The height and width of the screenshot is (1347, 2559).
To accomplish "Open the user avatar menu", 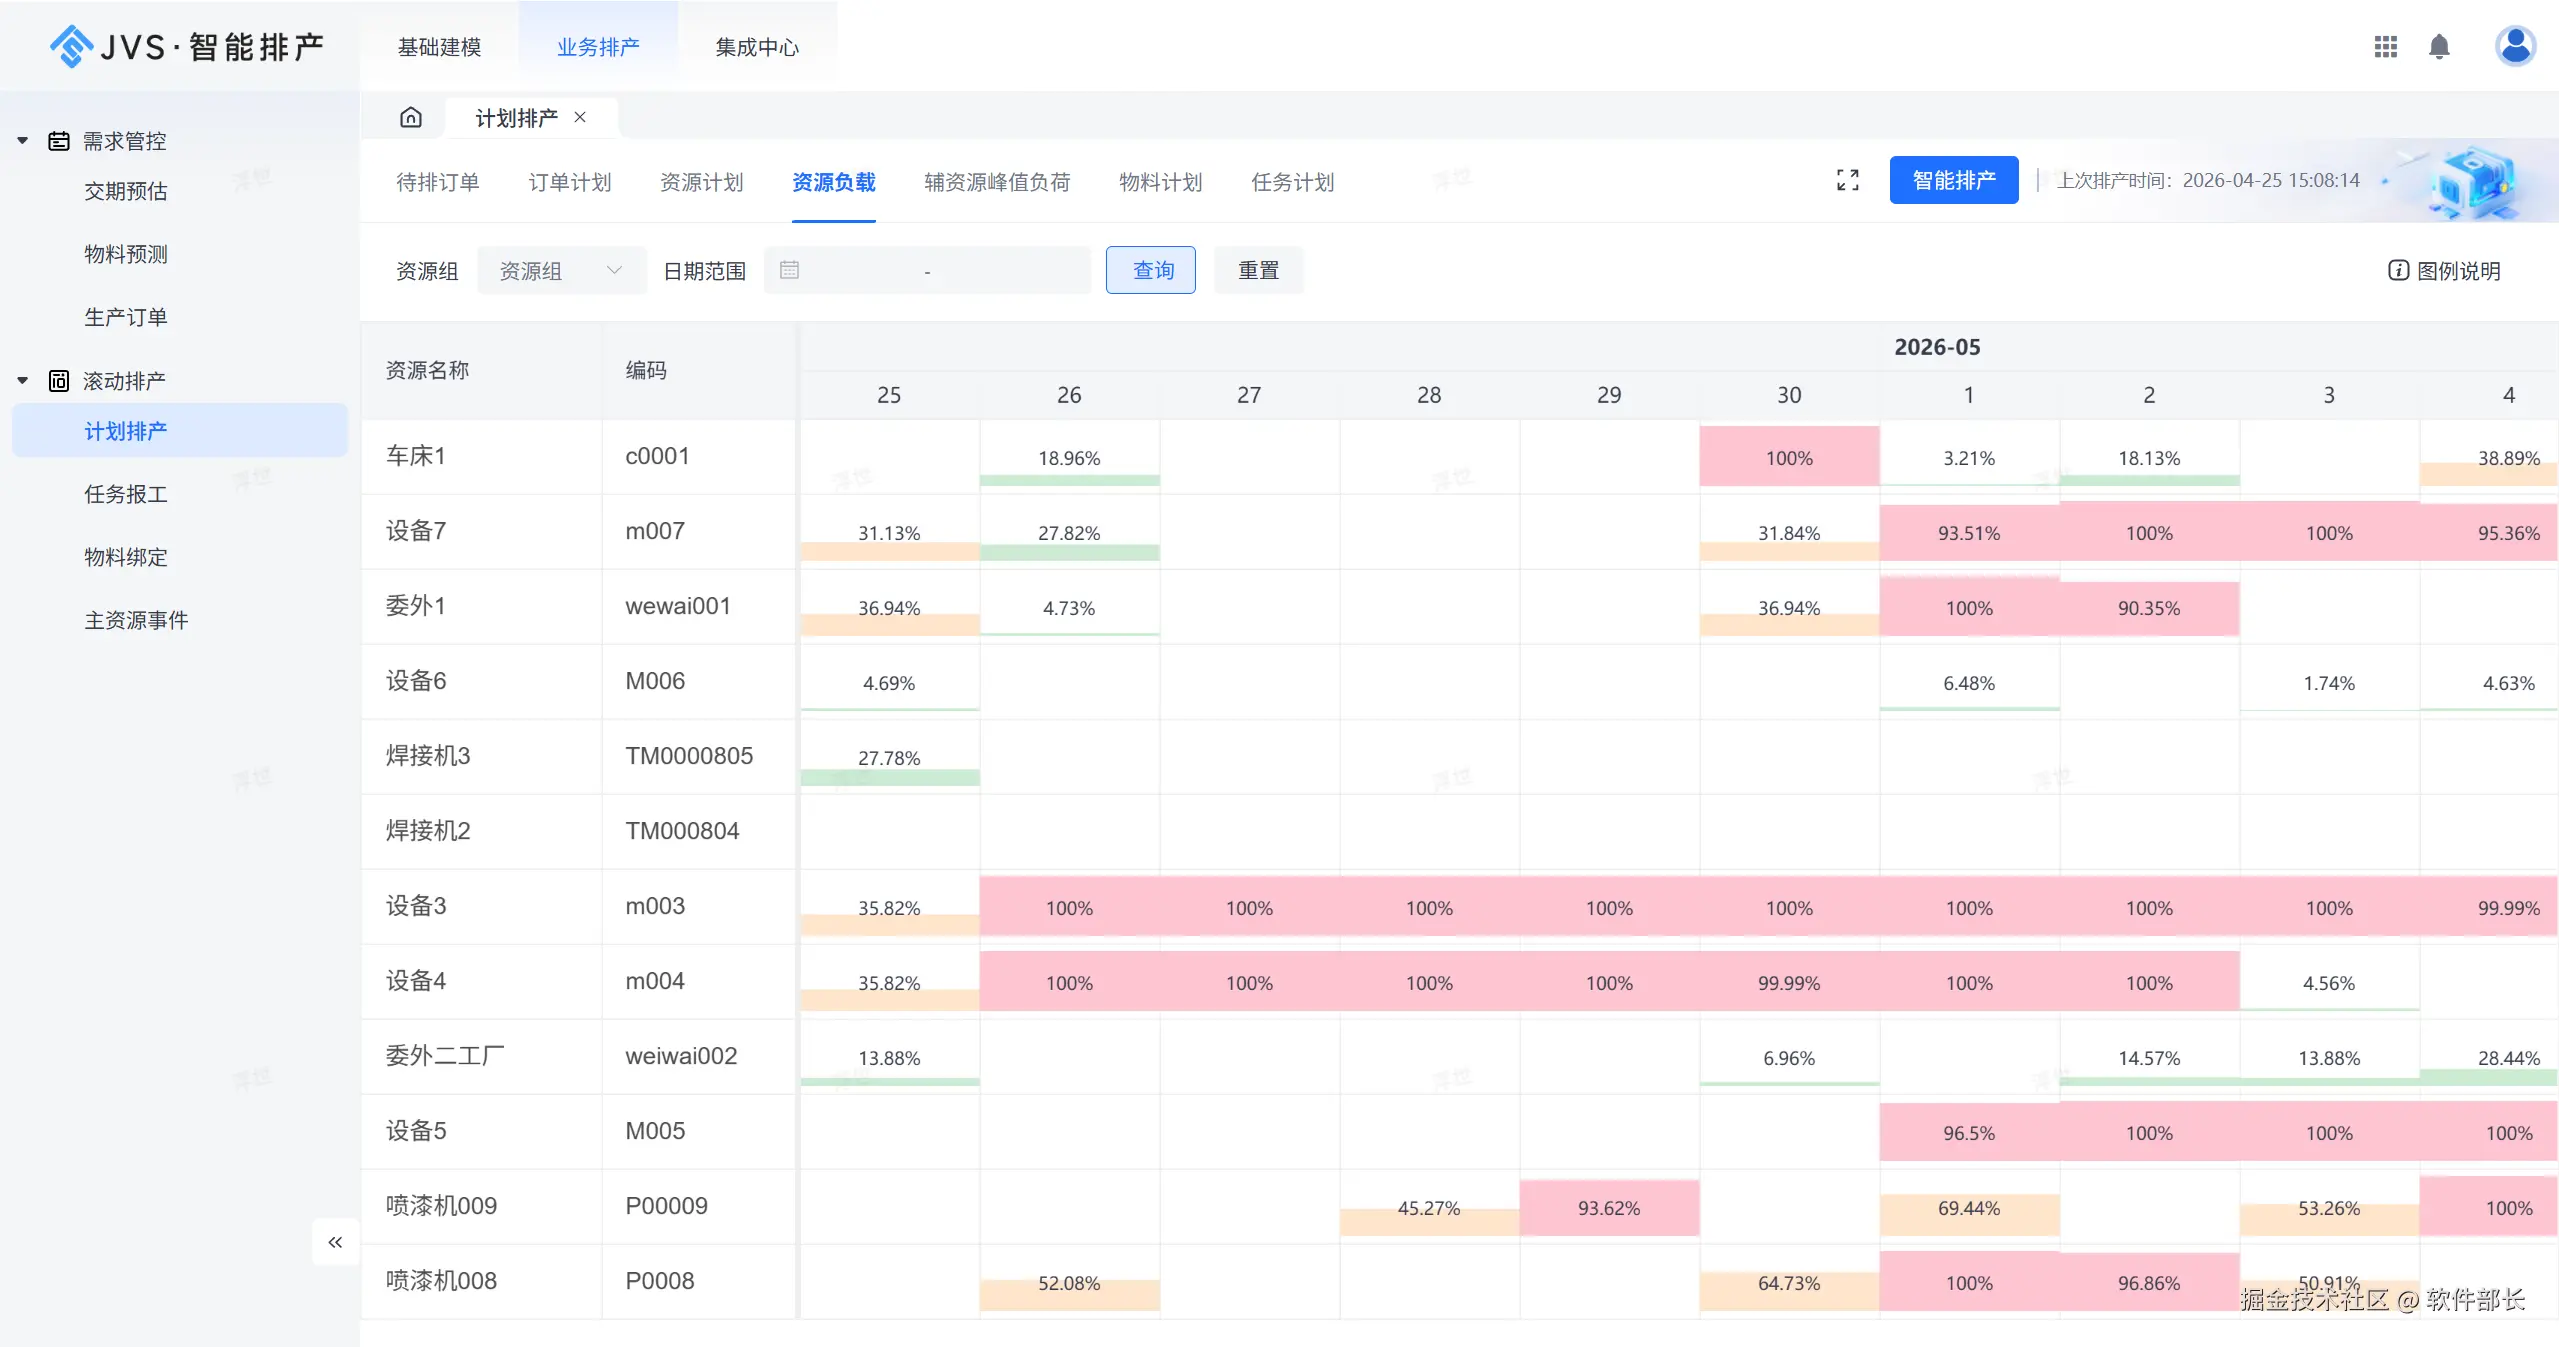I will (2514, 46).
